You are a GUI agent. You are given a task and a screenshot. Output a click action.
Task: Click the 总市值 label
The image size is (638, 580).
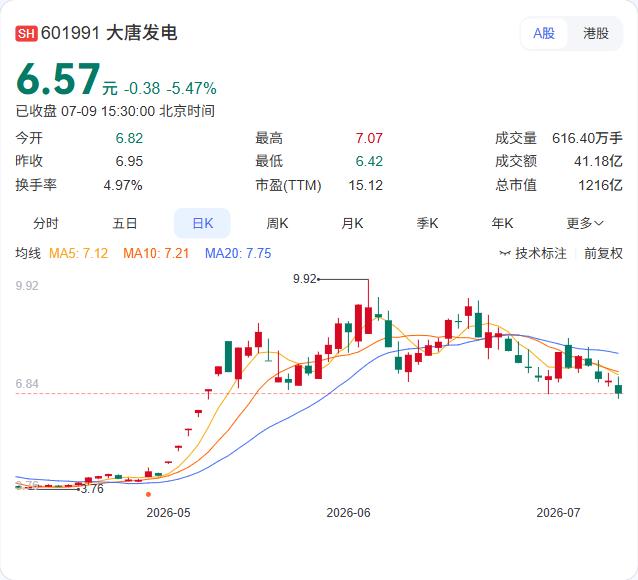(516, 186)
